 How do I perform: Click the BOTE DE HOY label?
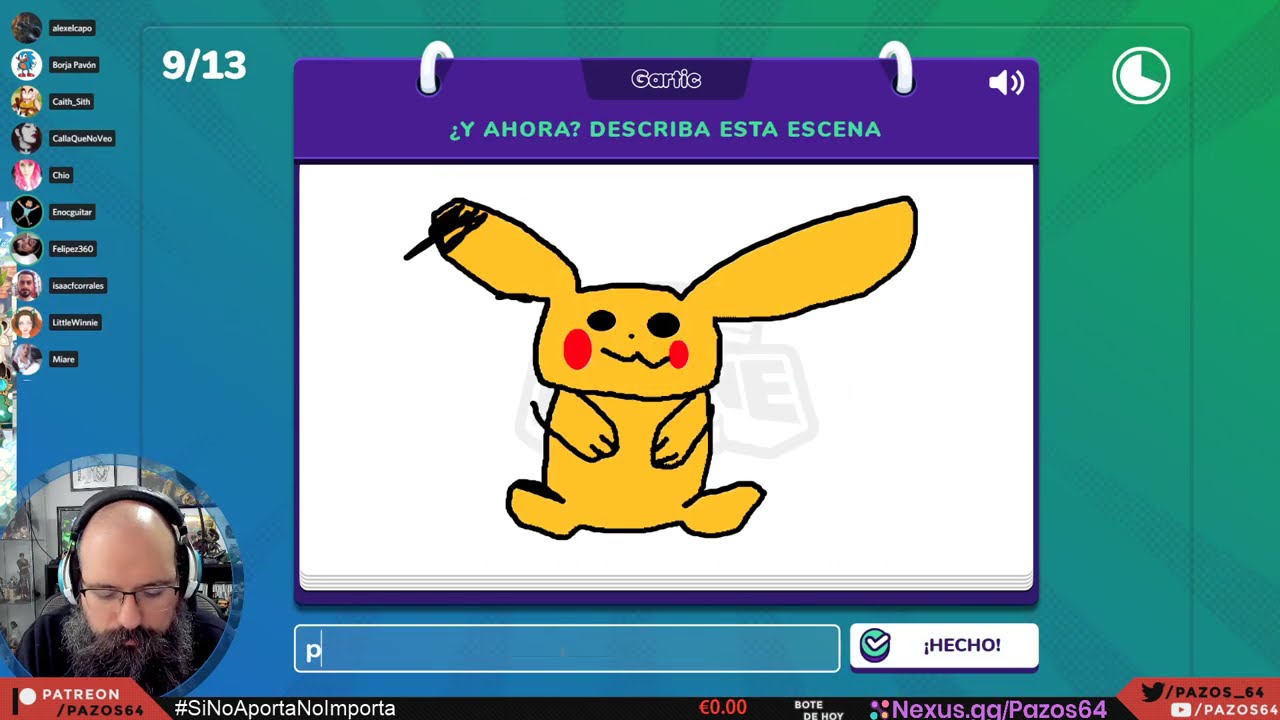pyautogui.click(x=819, y=710)
